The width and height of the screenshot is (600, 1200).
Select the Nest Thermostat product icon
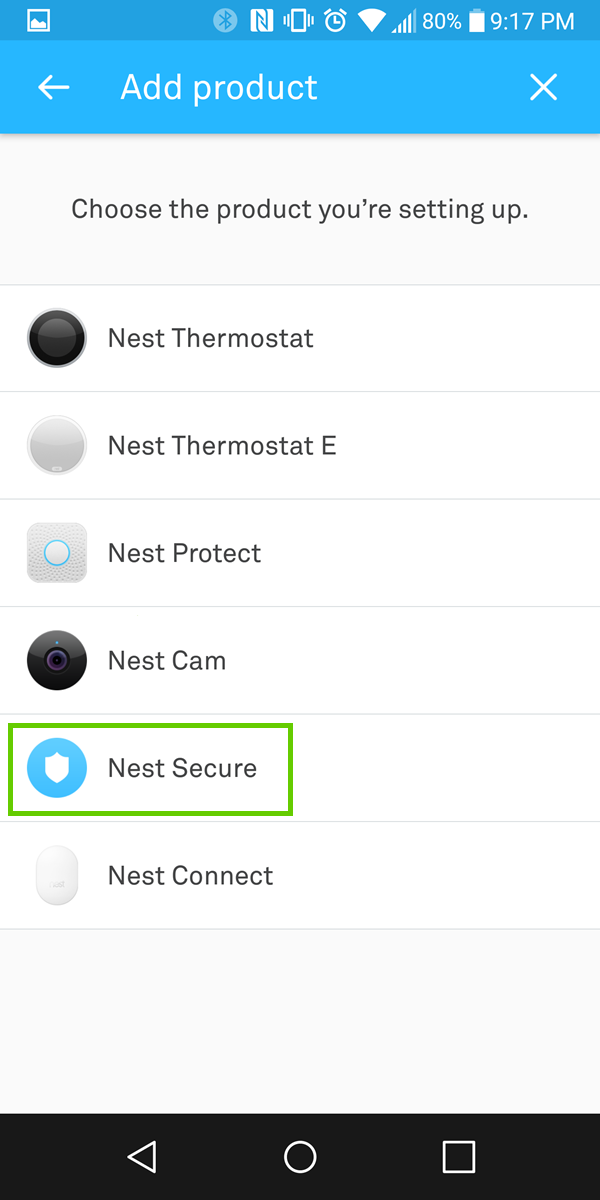point(57,338)
